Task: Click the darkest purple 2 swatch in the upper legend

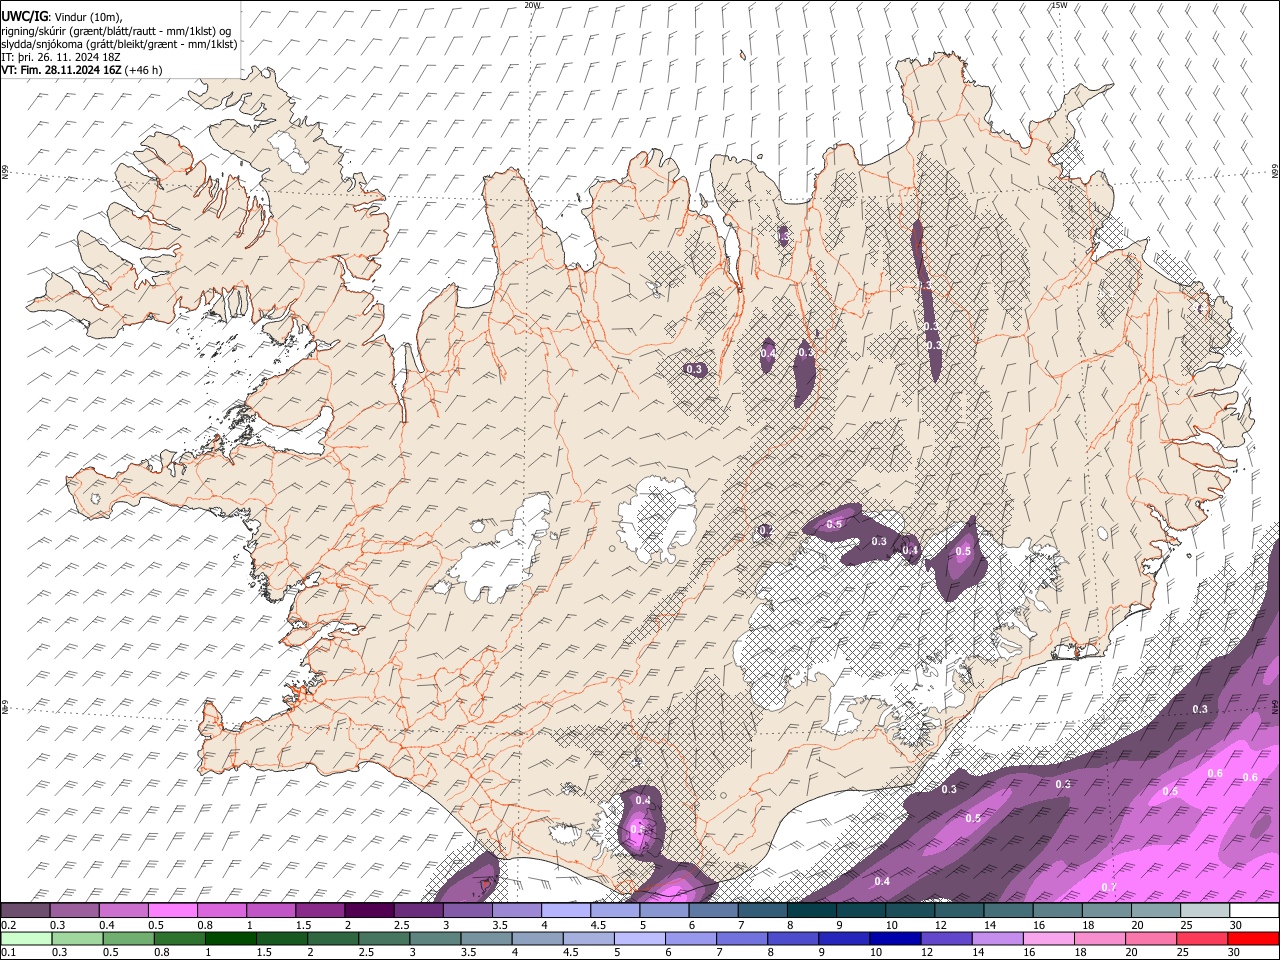Action: (x=368, y=910)
